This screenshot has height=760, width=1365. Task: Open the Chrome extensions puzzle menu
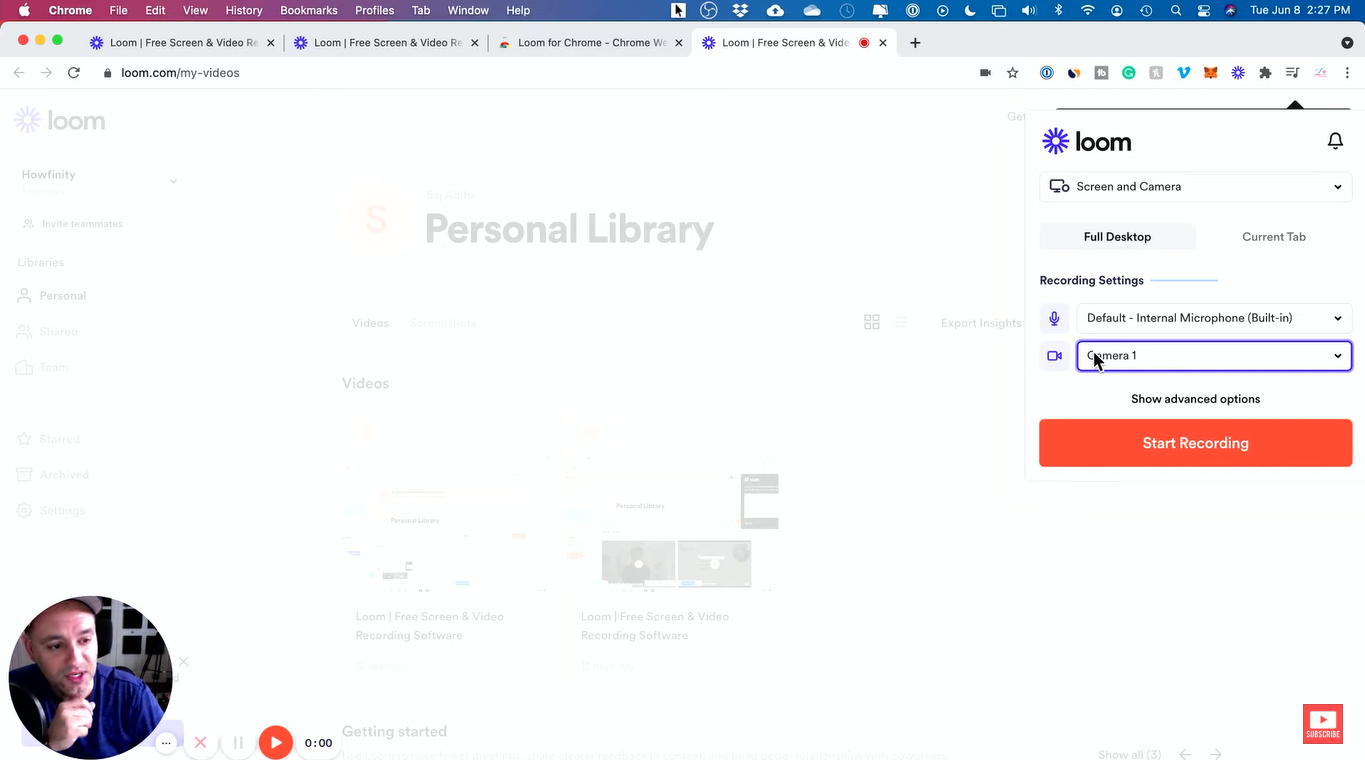click(1265, 72)
